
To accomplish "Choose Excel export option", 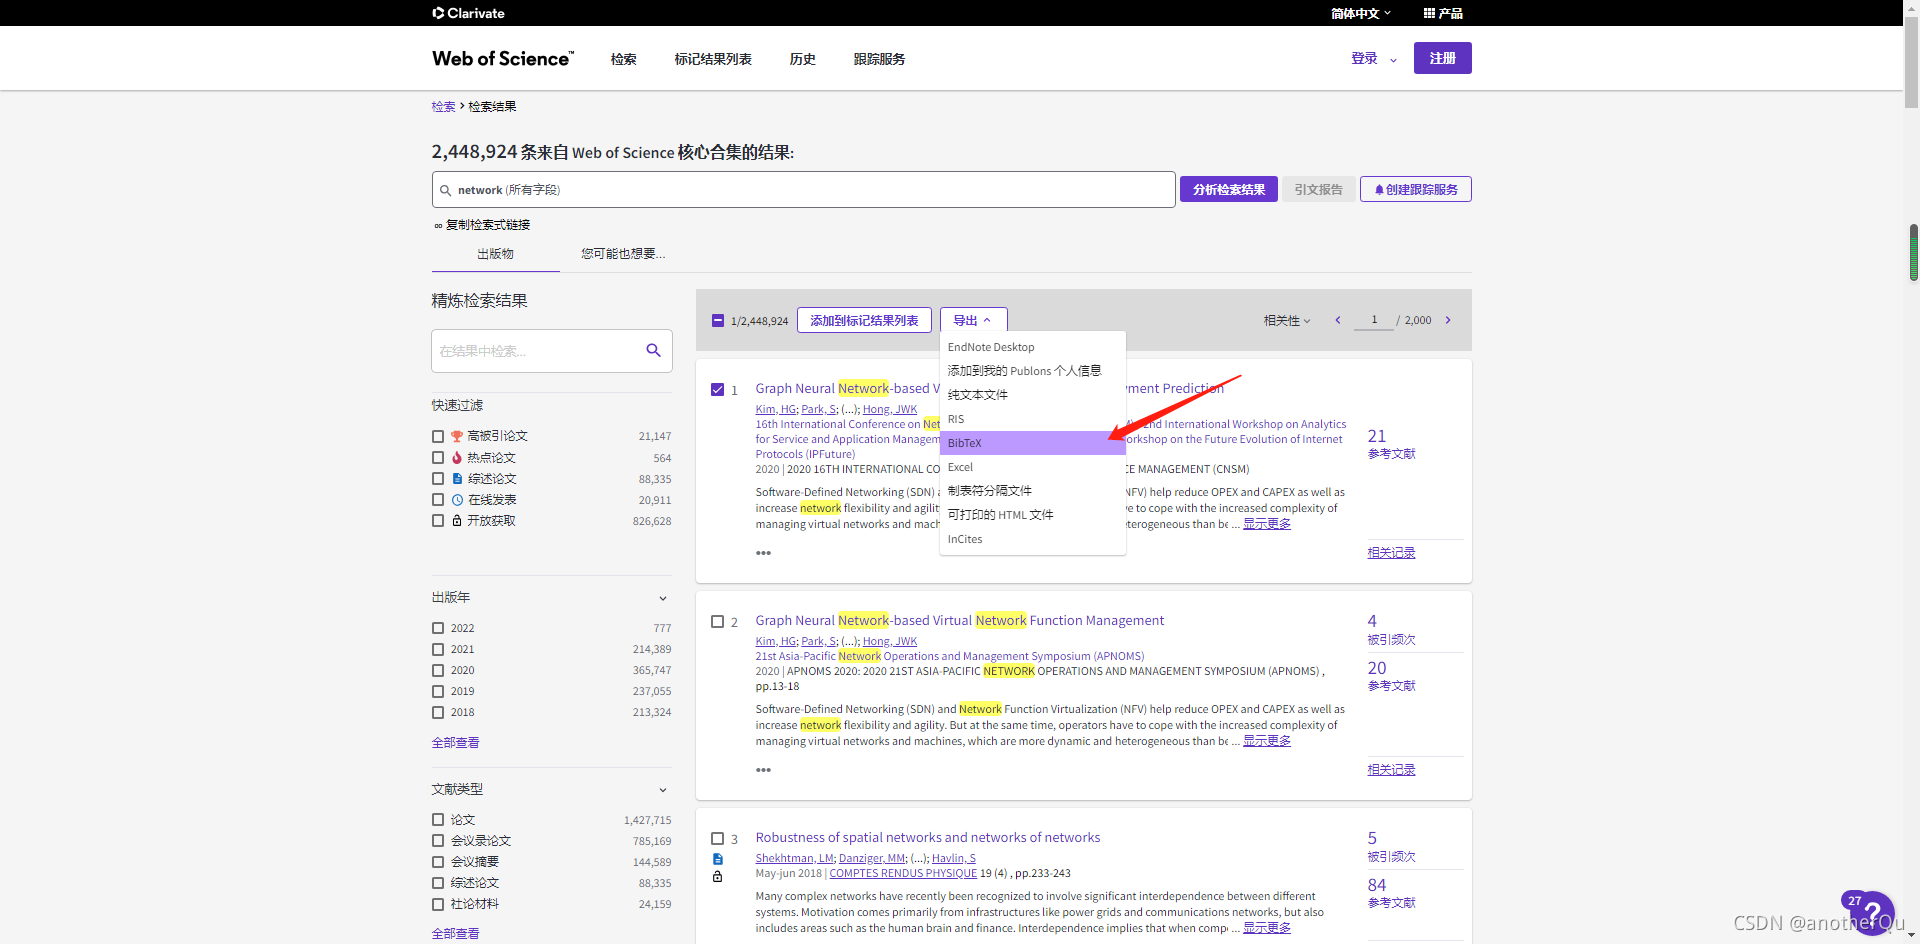I will tap(1033, 467).
